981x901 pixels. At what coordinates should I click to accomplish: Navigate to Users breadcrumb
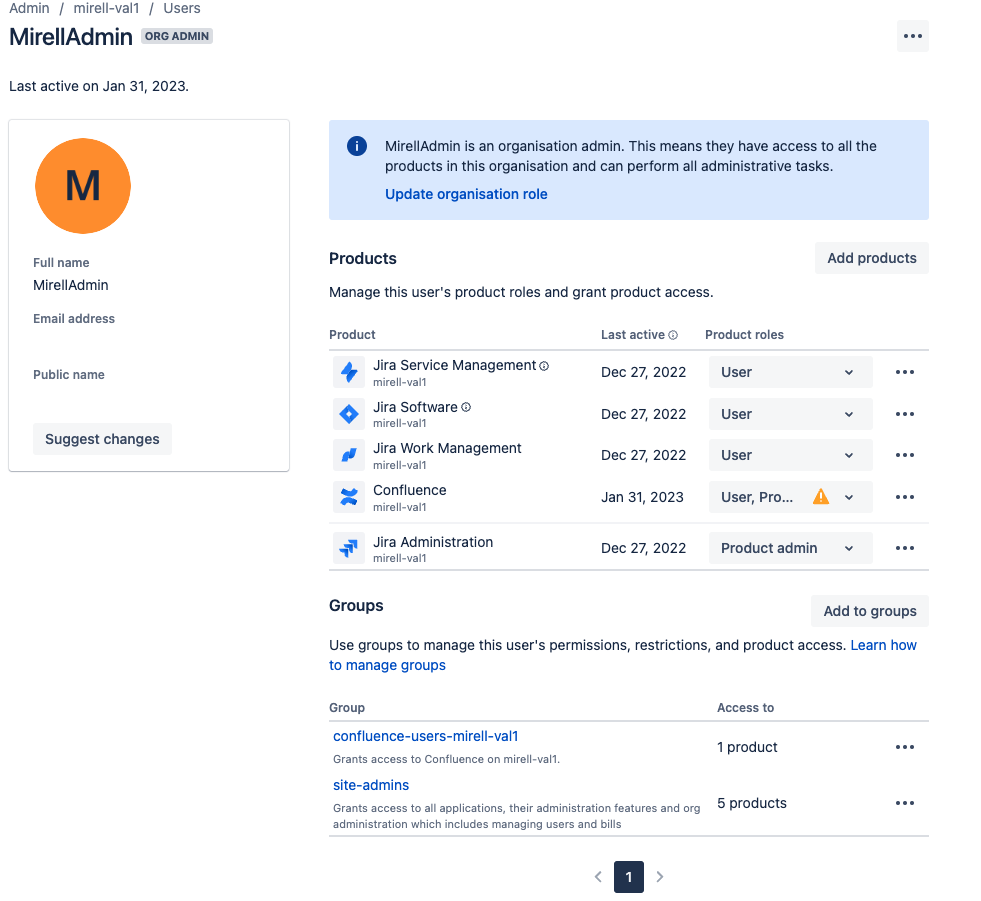click(182, 9)
